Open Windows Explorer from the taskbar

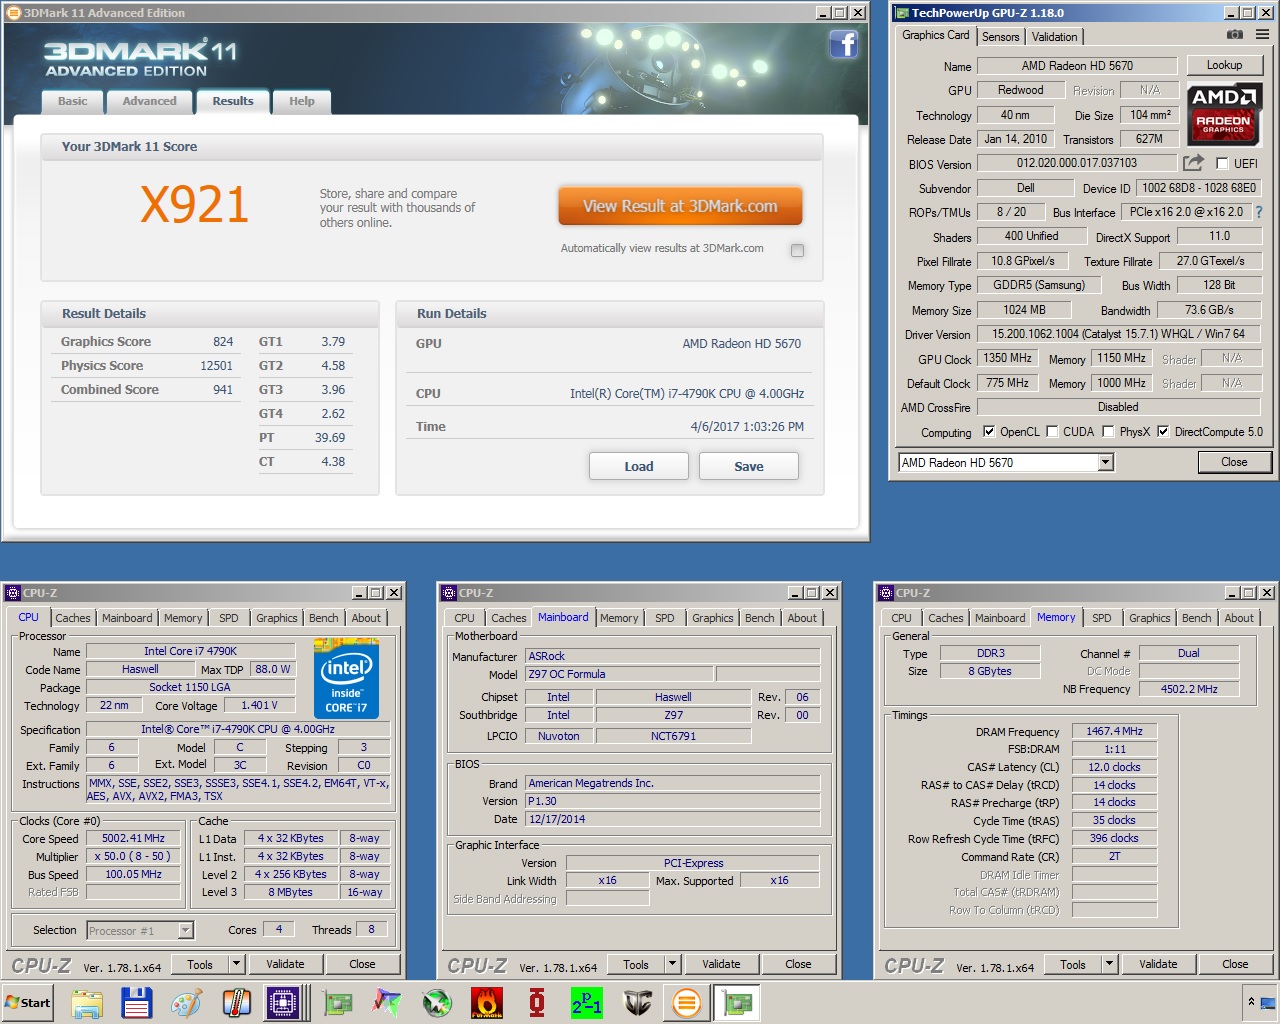pos(87,1003)
